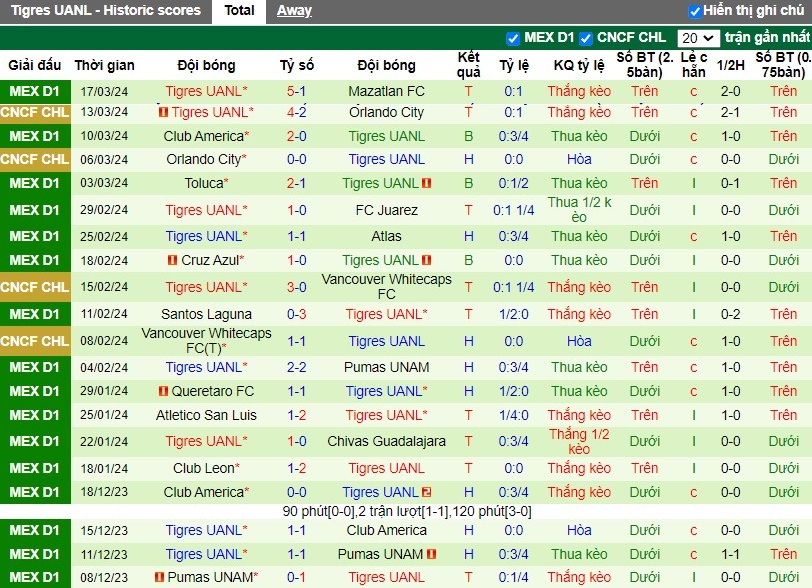
Task: Open Toluca team link
Action: [204, 183]
